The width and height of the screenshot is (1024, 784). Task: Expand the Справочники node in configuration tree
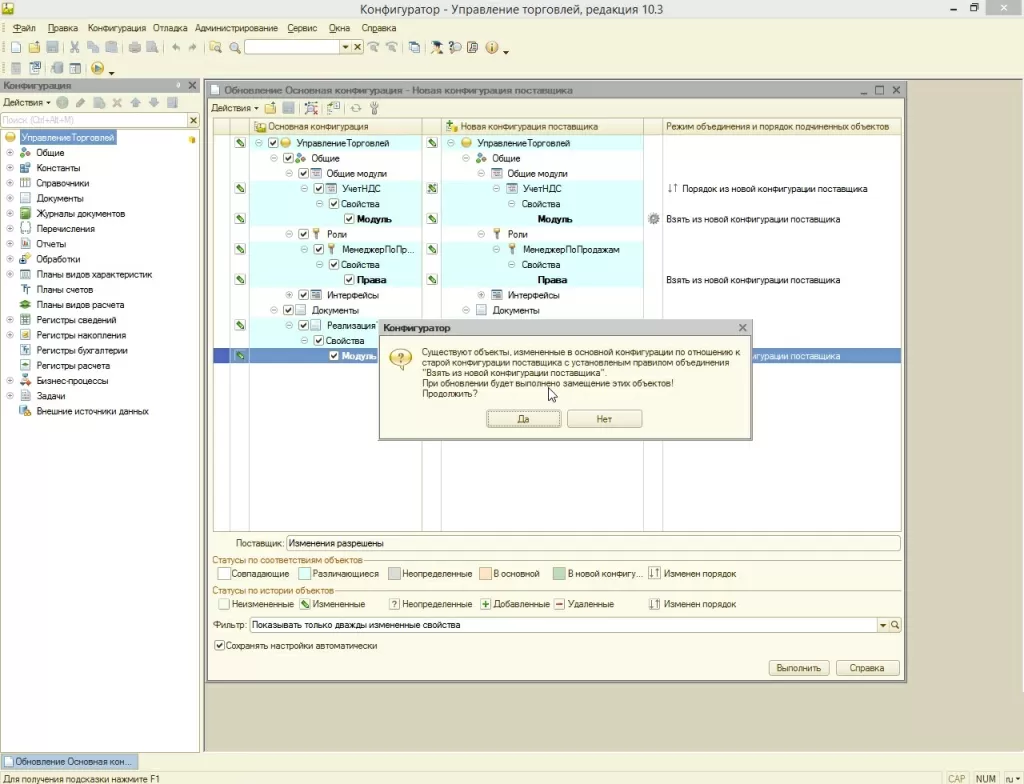point(10,183)
